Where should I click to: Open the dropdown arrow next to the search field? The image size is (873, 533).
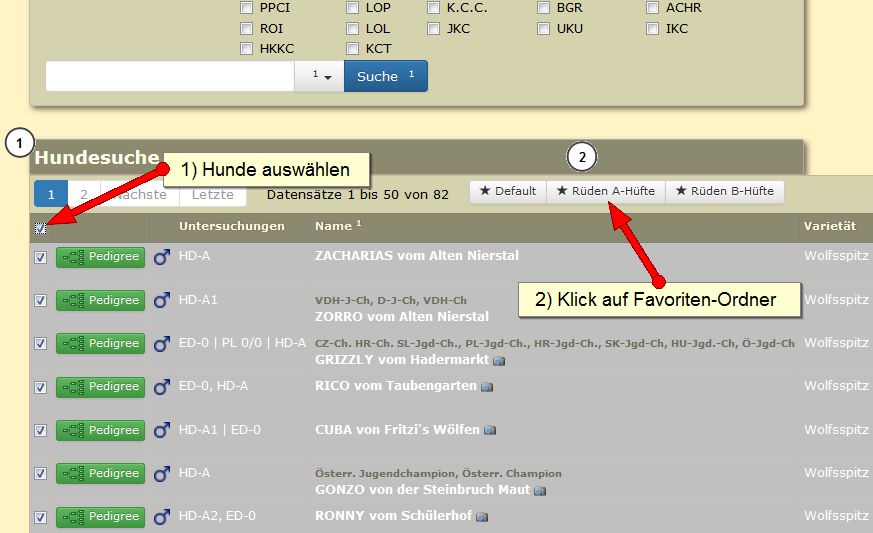pos(320,76)
